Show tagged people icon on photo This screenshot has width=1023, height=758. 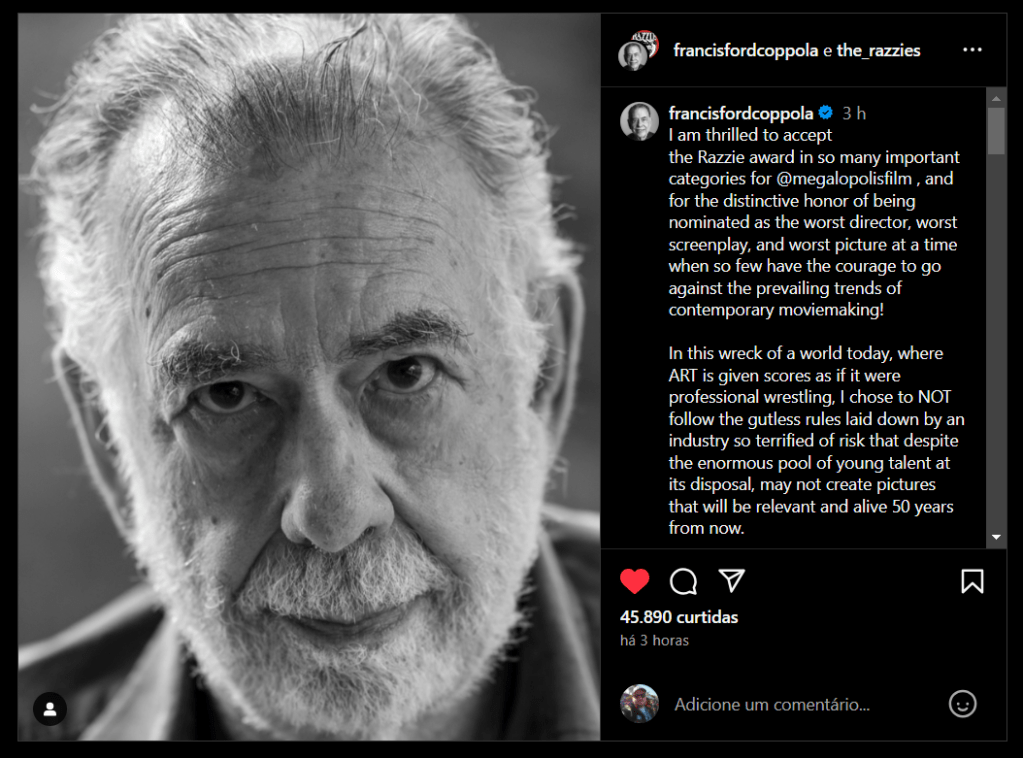tap(50, 709)
